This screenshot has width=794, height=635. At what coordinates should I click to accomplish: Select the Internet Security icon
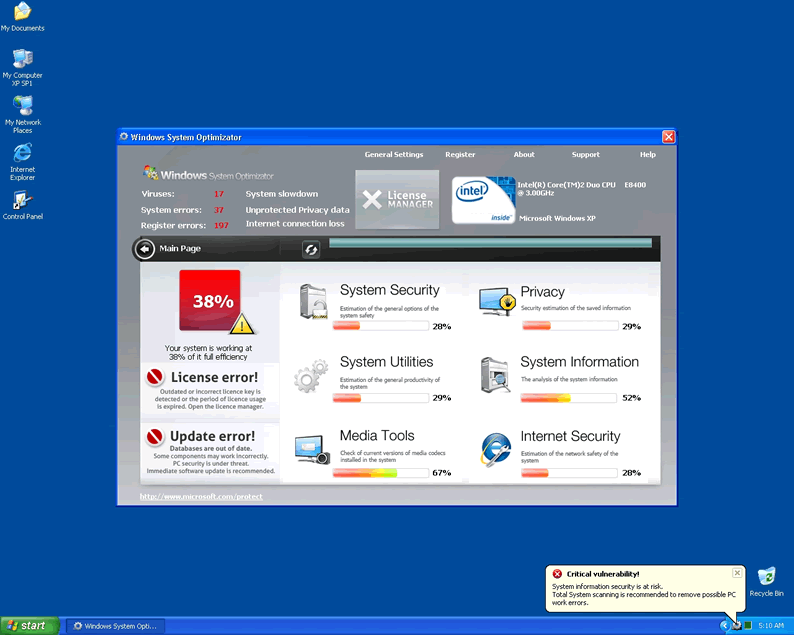click(x=496, y=449)
